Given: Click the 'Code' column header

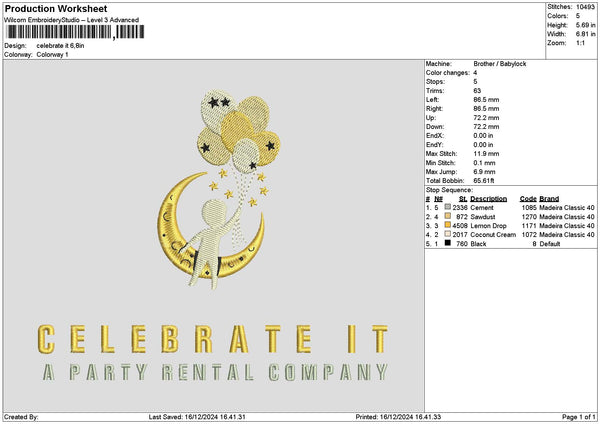Looking at the screenshot, I should coord(528,199).
